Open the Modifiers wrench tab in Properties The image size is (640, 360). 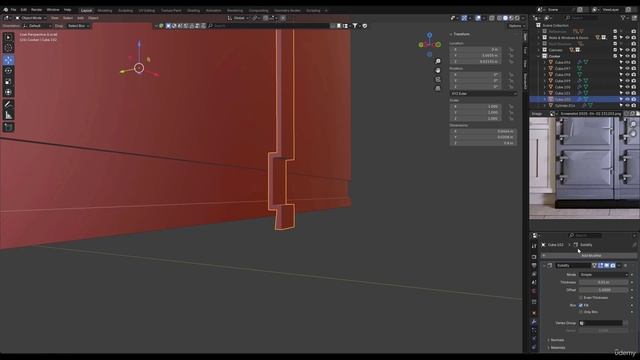534,322
